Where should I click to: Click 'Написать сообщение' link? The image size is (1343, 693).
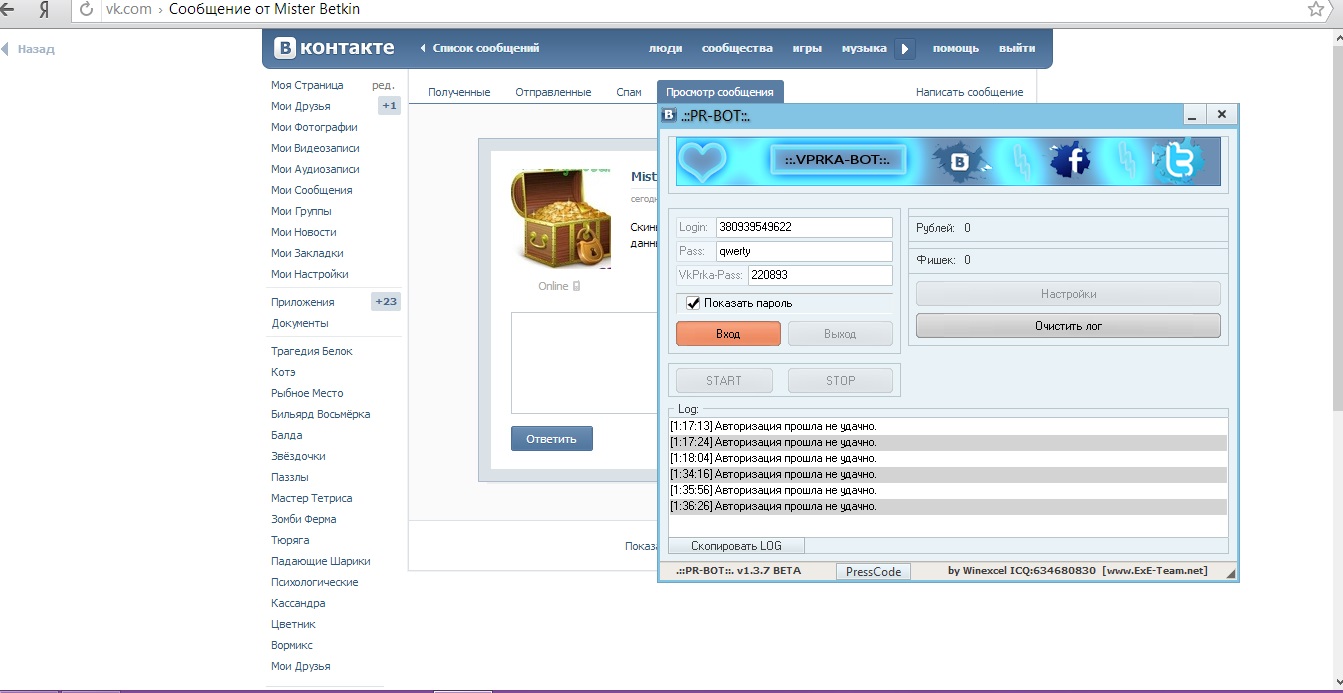point(970,92)
